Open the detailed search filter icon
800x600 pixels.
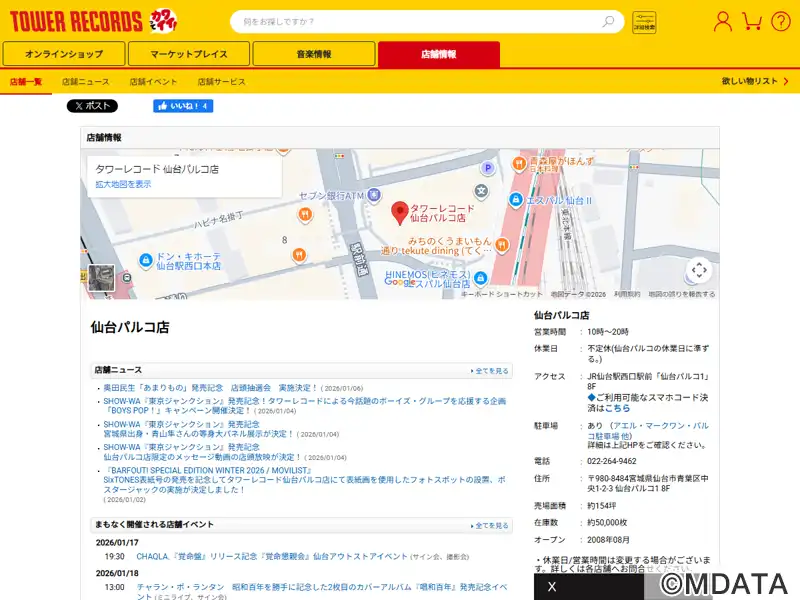[644, 22]
